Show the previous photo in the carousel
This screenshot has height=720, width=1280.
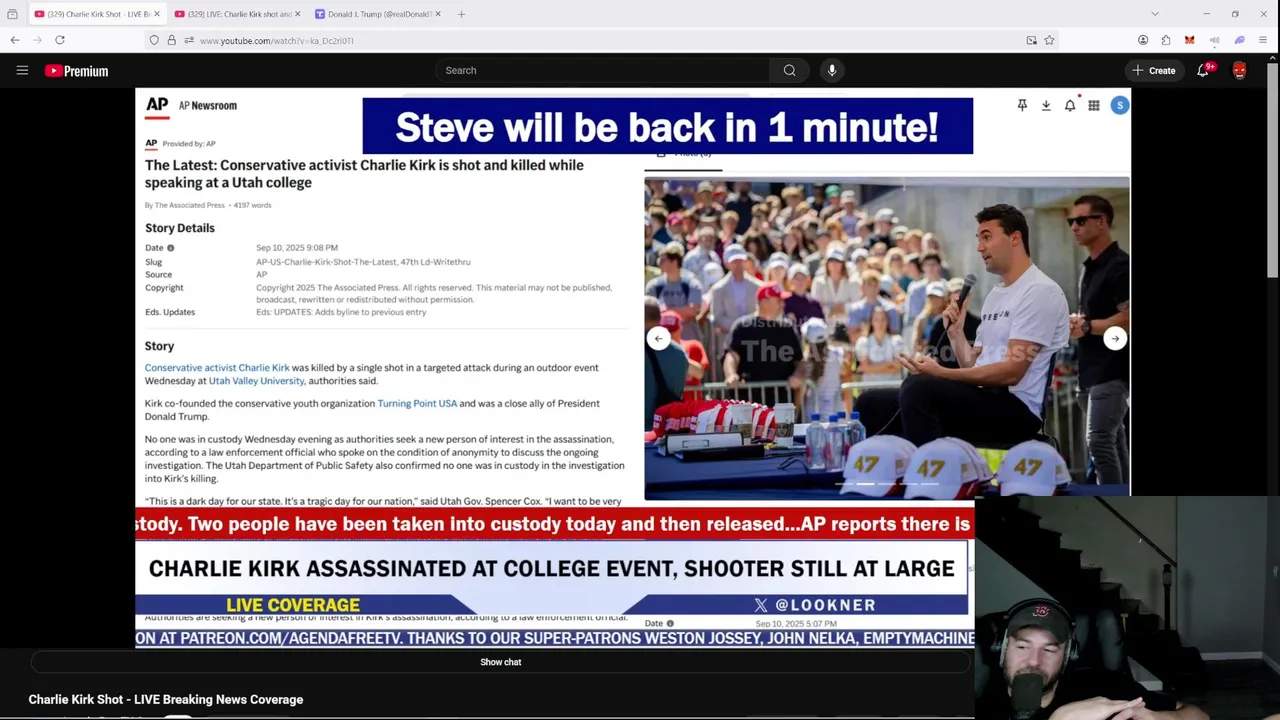tap(658, 338)
